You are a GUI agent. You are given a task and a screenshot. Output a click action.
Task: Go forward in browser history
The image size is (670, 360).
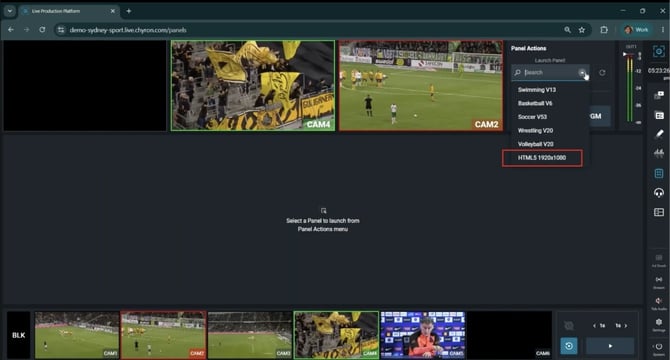click(x=26, y=29)
